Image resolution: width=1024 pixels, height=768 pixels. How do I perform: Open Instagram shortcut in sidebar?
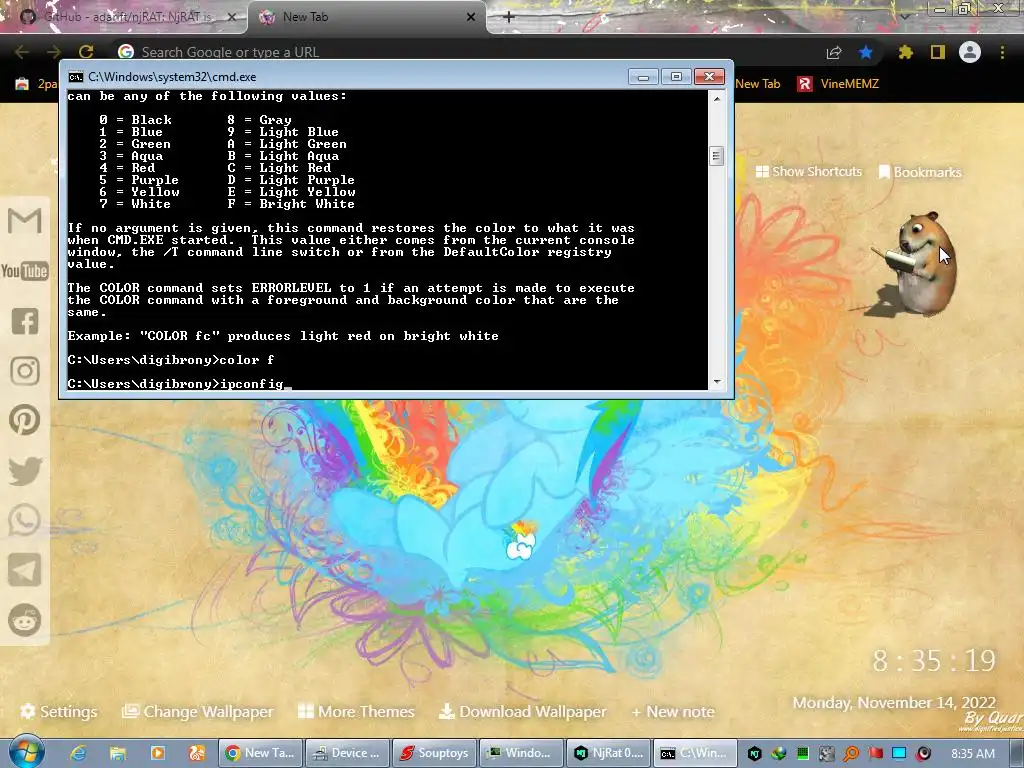click(25, 370)
